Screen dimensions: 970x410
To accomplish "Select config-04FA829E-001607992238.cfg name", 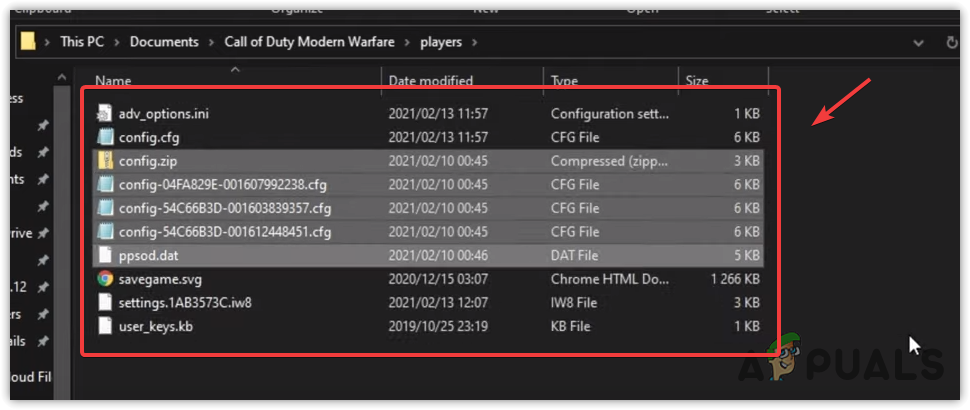I will click(x=223, y=184).
